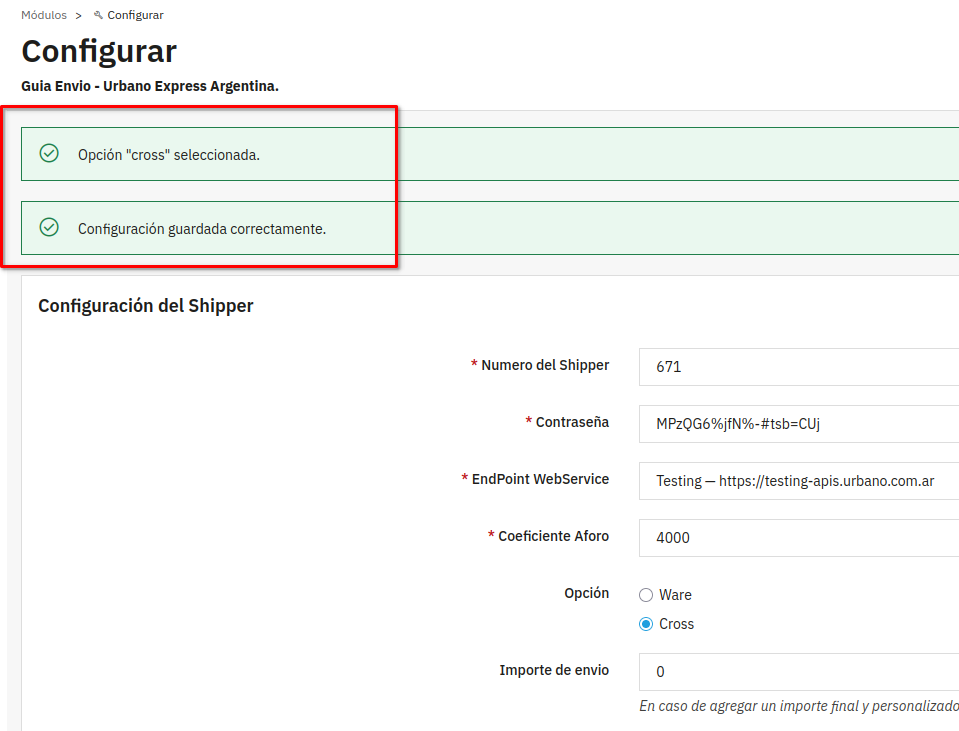
Task: Click the 'Coeficiente Aforo' field label
Action: [x=553, y=536]
